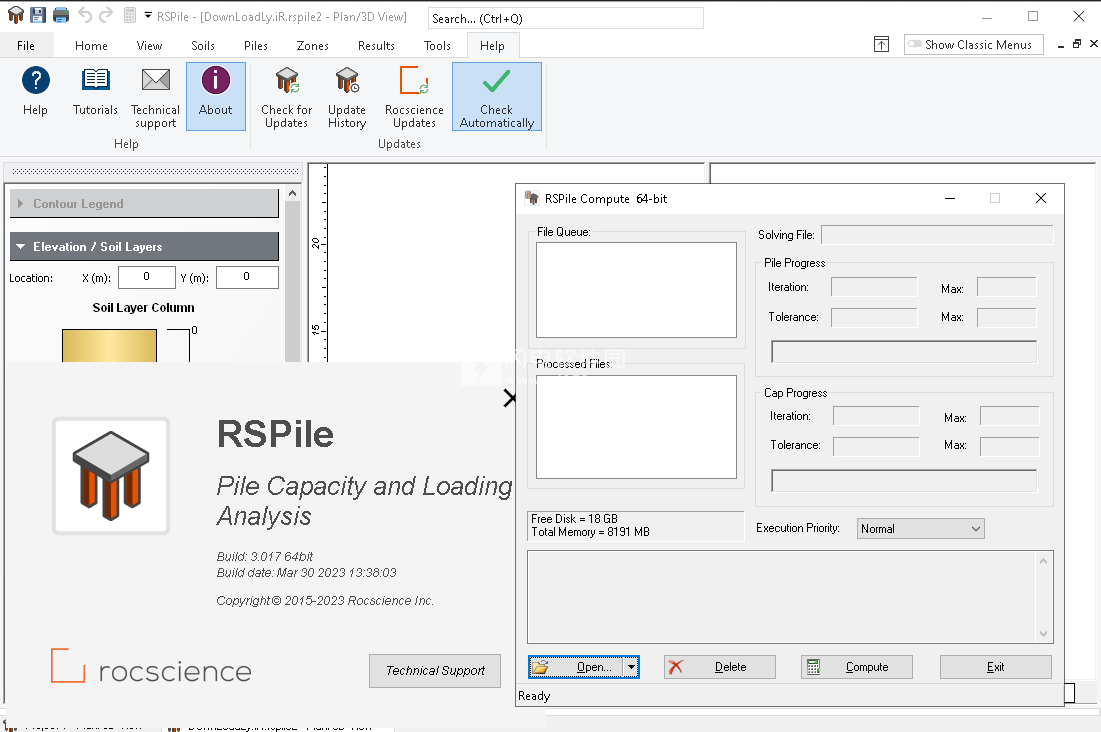
Task: Switch to the Zones ribbon tab
Action: pyautogui.click(x=312, y=46)
